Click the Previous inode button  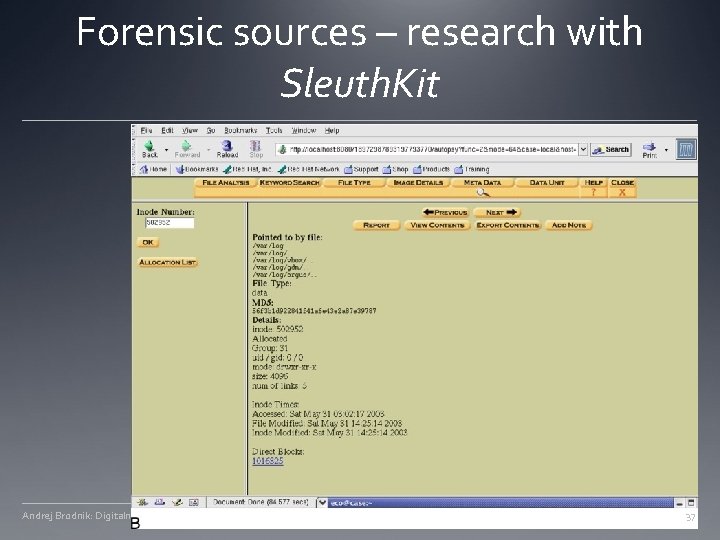coord(445,212)
